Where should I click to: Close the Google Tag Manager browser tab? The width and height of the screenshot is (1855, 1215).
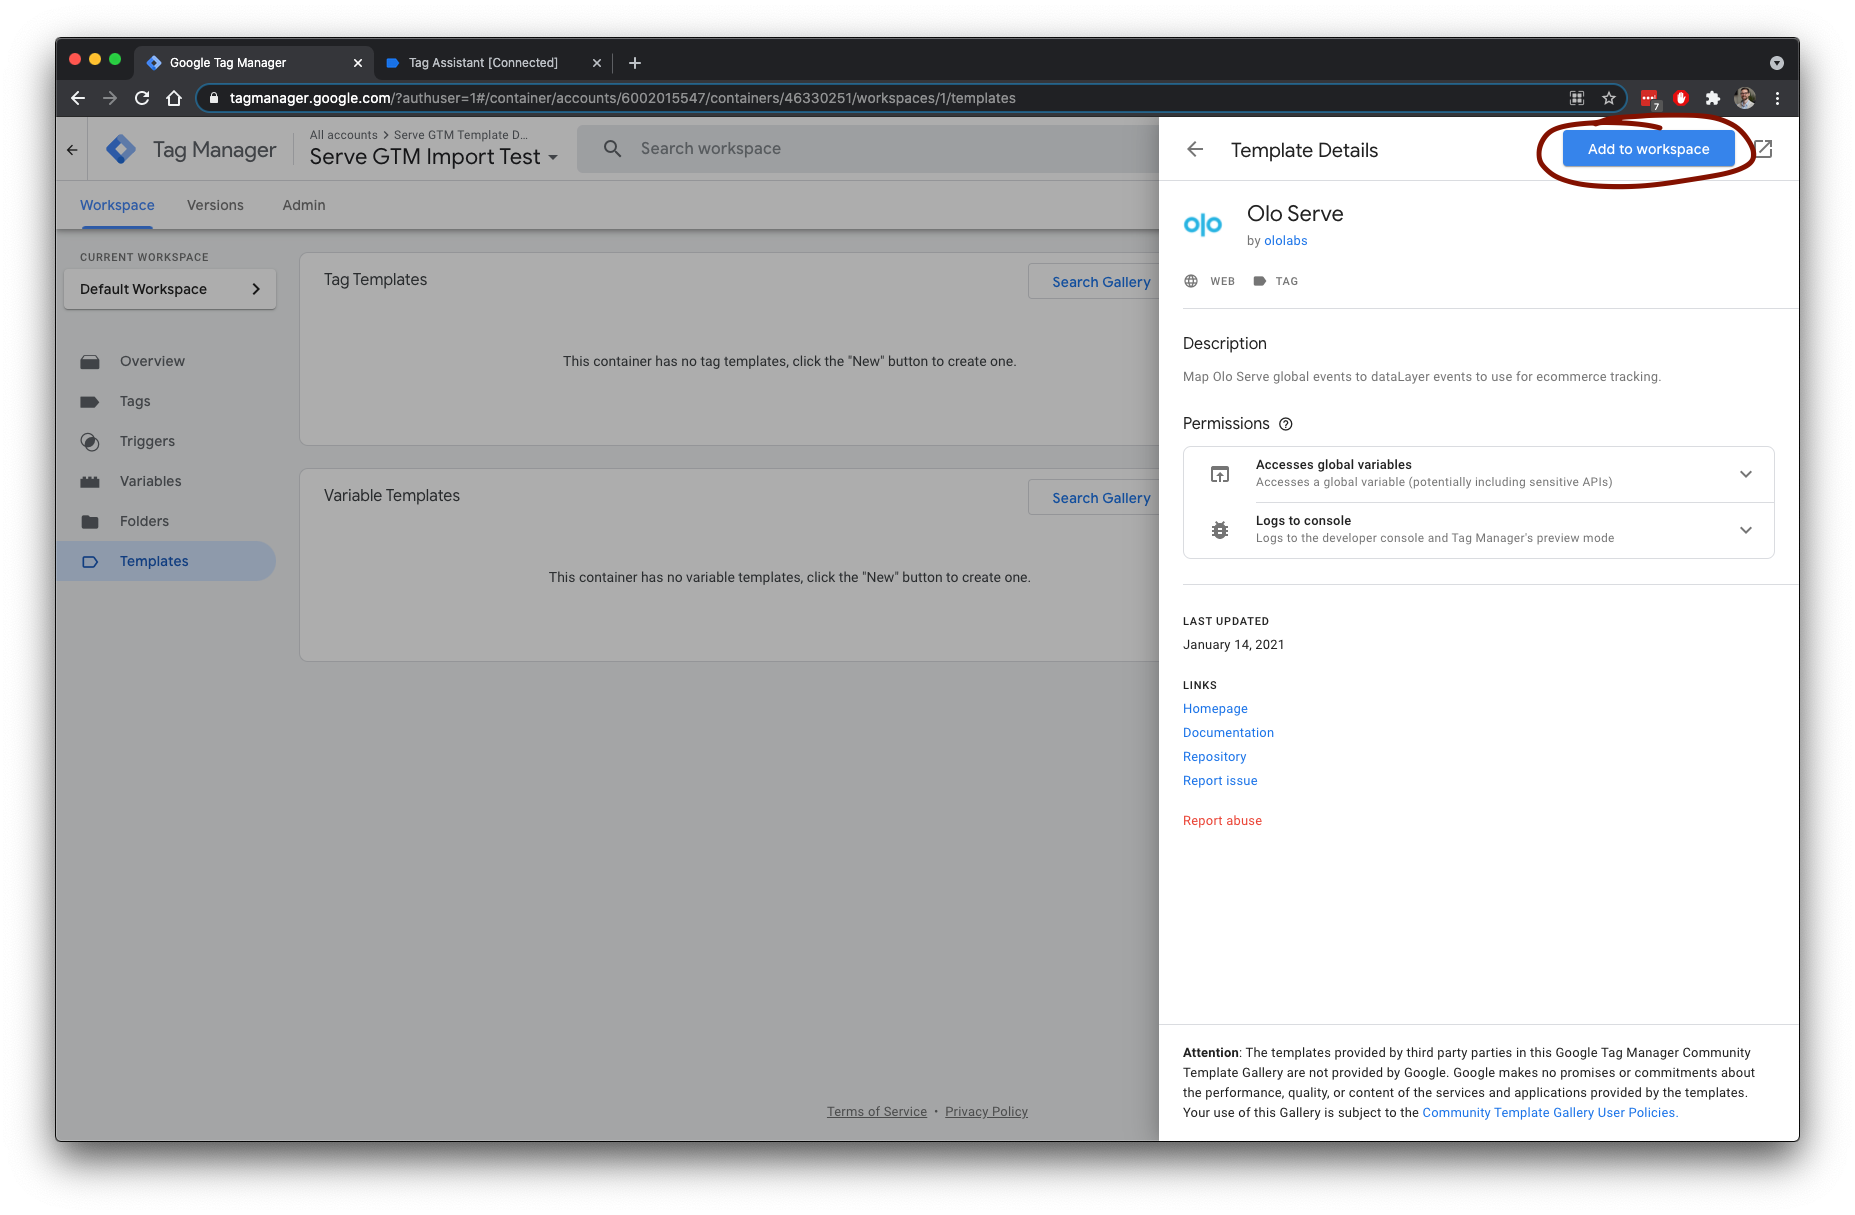358,63
